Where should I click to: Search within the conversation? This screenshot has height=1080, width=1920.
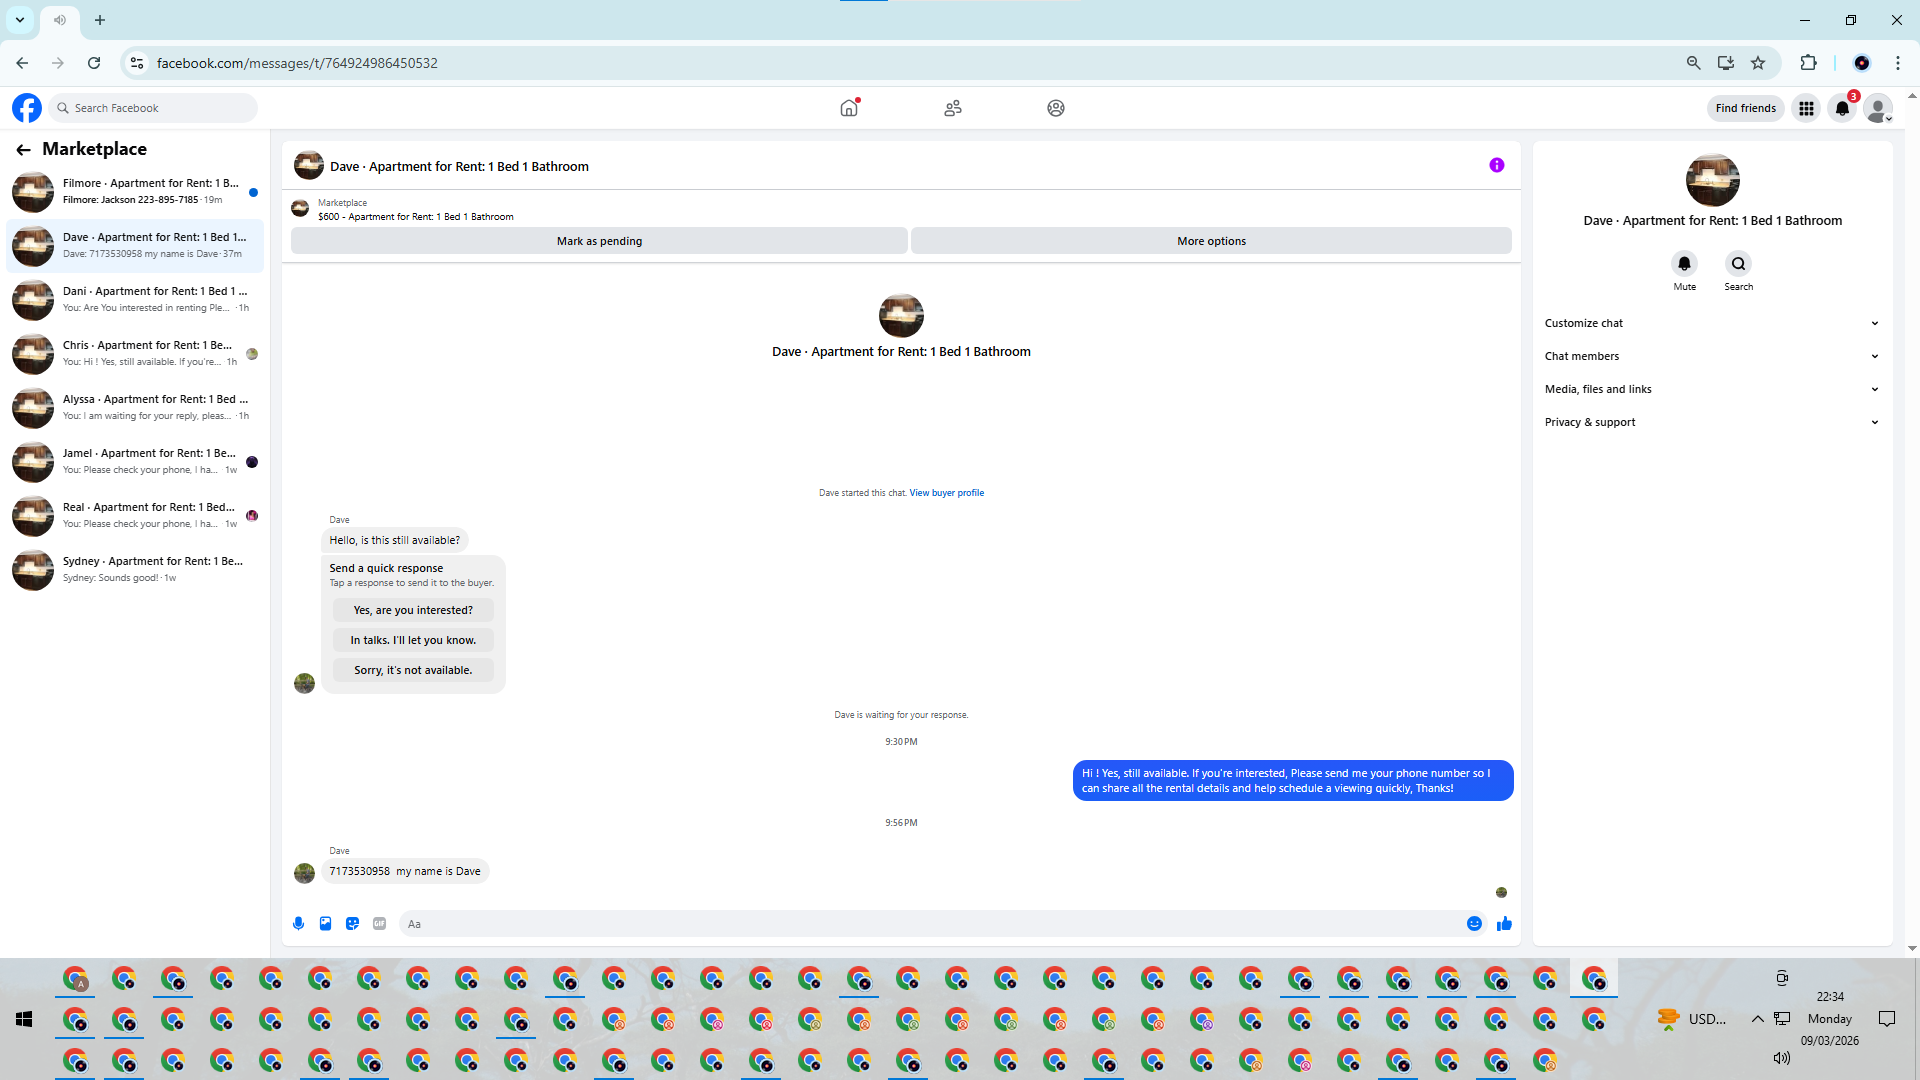[1738, 264]
